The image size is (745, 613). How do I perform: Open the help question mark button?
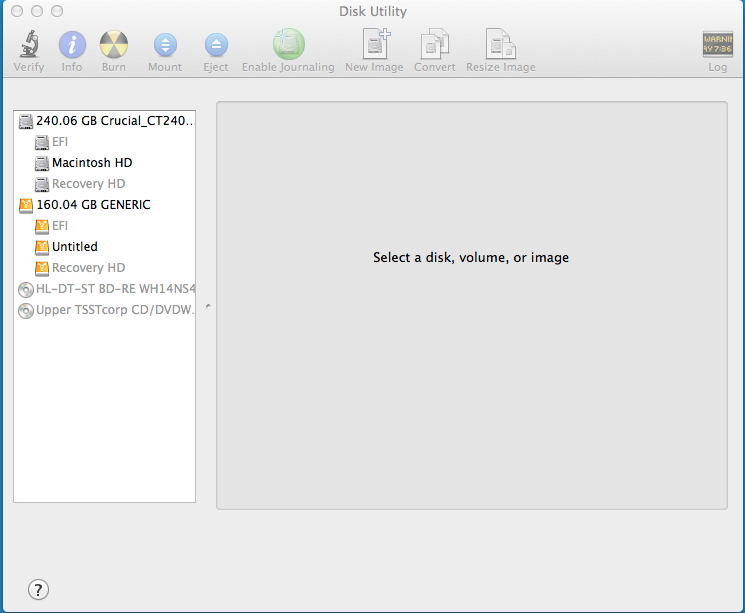coord(38,590)
